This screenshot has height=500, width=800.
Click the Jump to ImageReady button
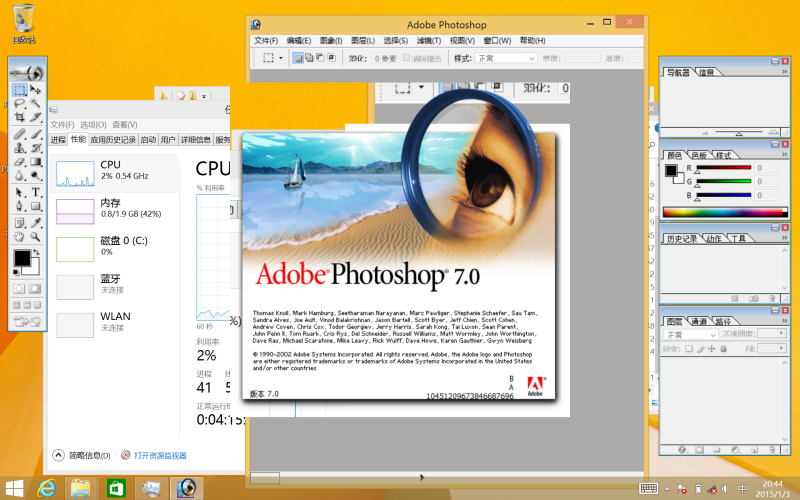pyautogui.click(x=28, y=321)
